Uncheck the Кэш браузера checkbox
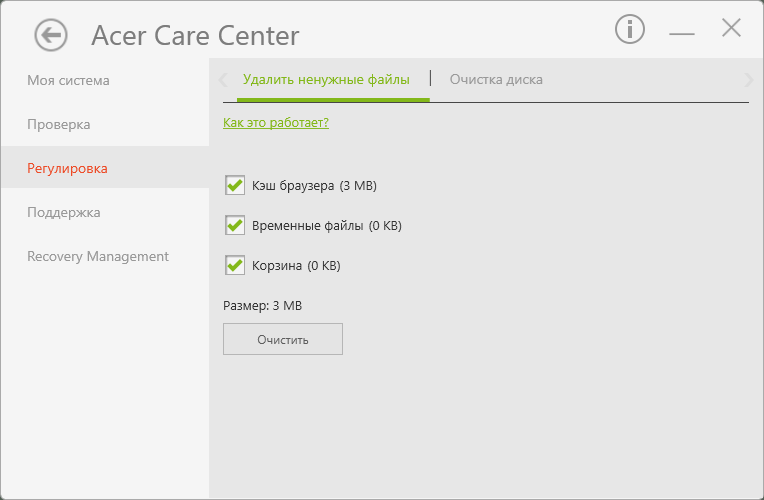Viewport: 764px width, 500px height. pos(236,185)
